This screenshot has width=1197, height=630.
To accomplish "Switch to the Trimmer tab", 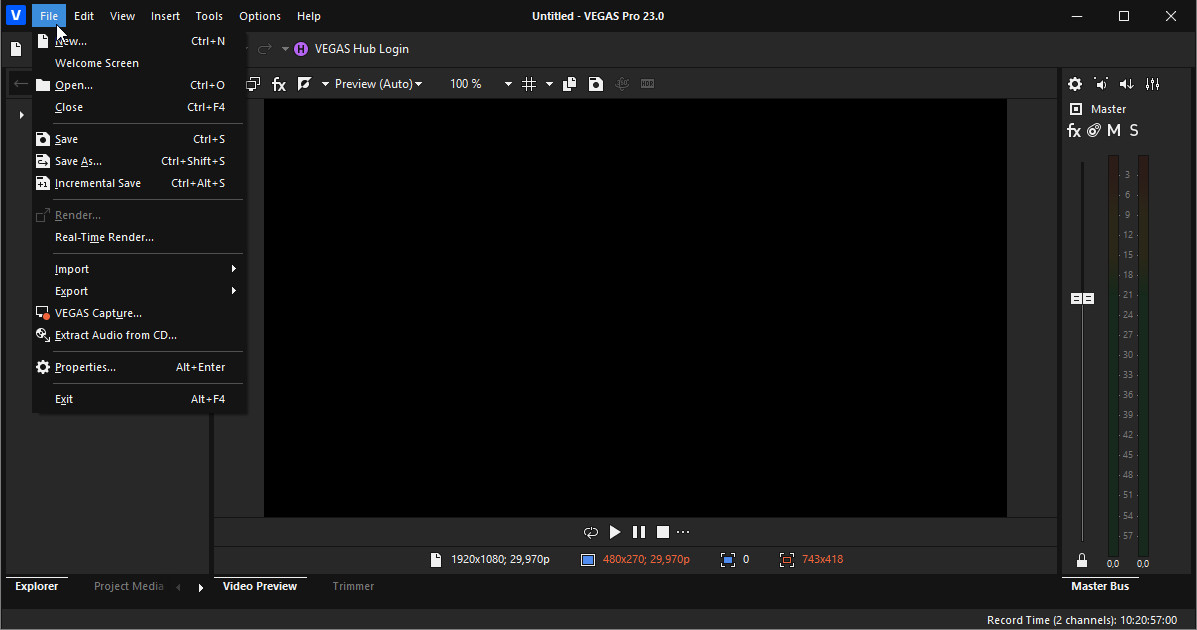I will pos(353,586).
